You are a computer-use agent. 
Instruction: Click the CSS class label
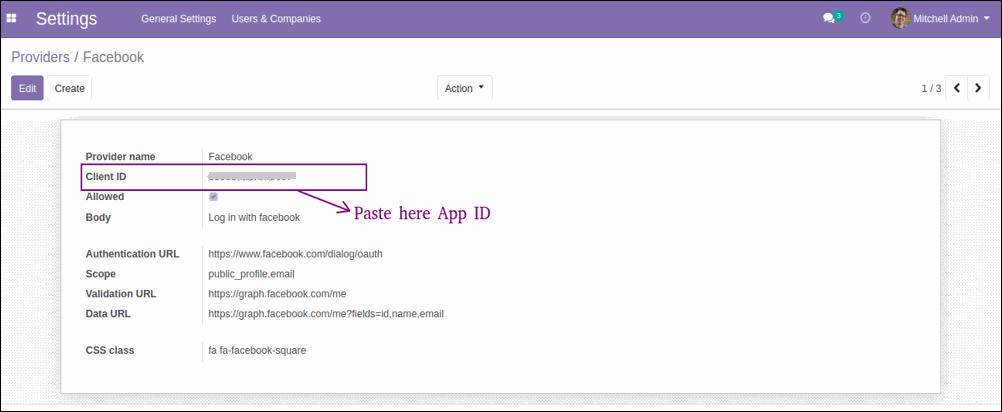pyautogui.click(x=110, y=350)
